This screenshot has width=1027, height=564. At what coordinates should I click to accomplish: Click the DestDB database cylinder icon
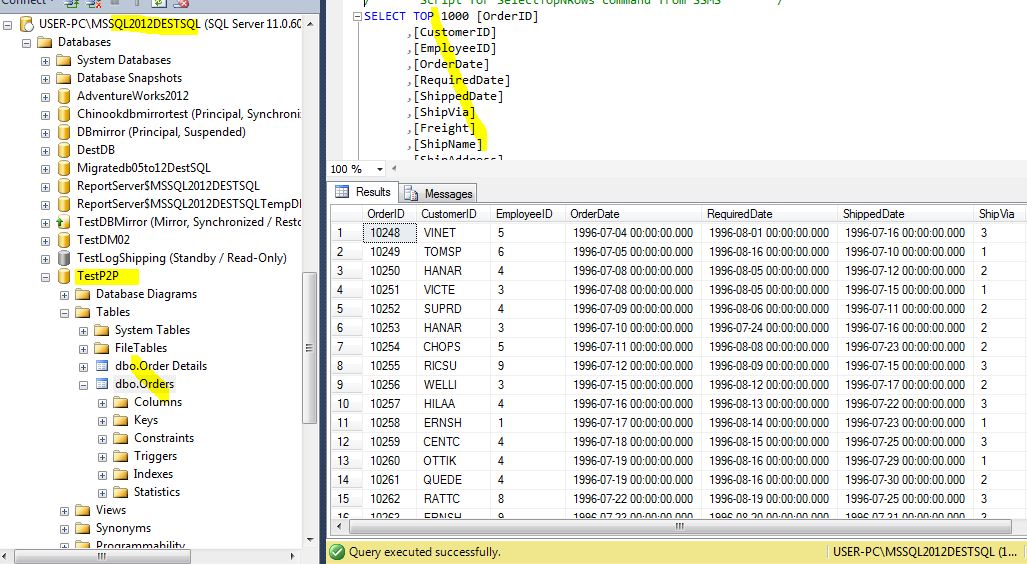pyautogui.click(x=64, y=150)
